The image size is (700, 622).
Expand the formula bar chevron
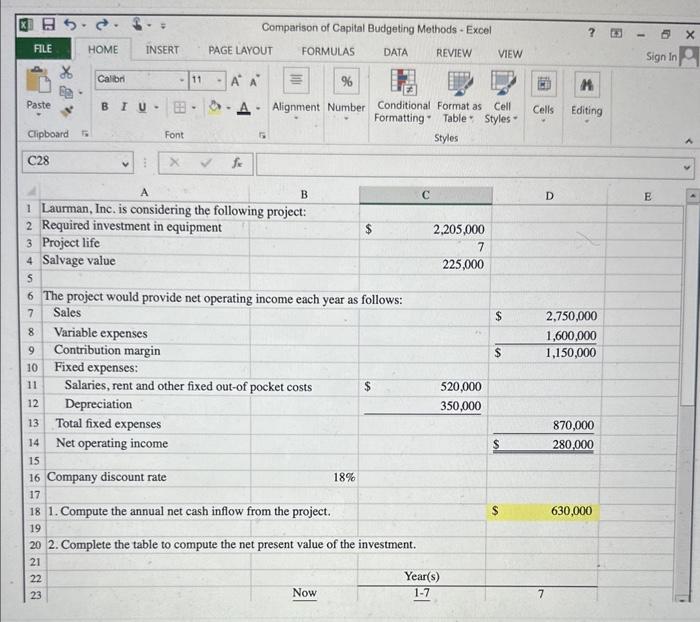[x=687, y=168]
